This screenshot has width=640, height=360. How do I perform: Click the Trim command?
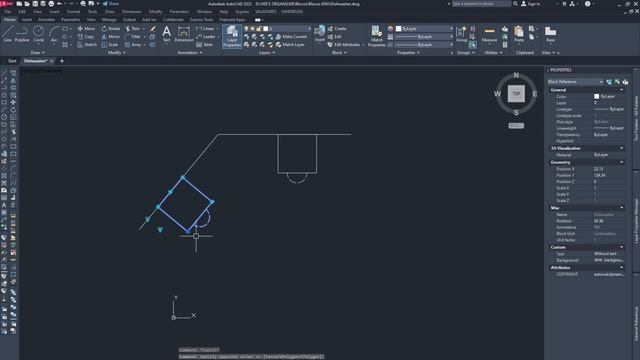132,29
